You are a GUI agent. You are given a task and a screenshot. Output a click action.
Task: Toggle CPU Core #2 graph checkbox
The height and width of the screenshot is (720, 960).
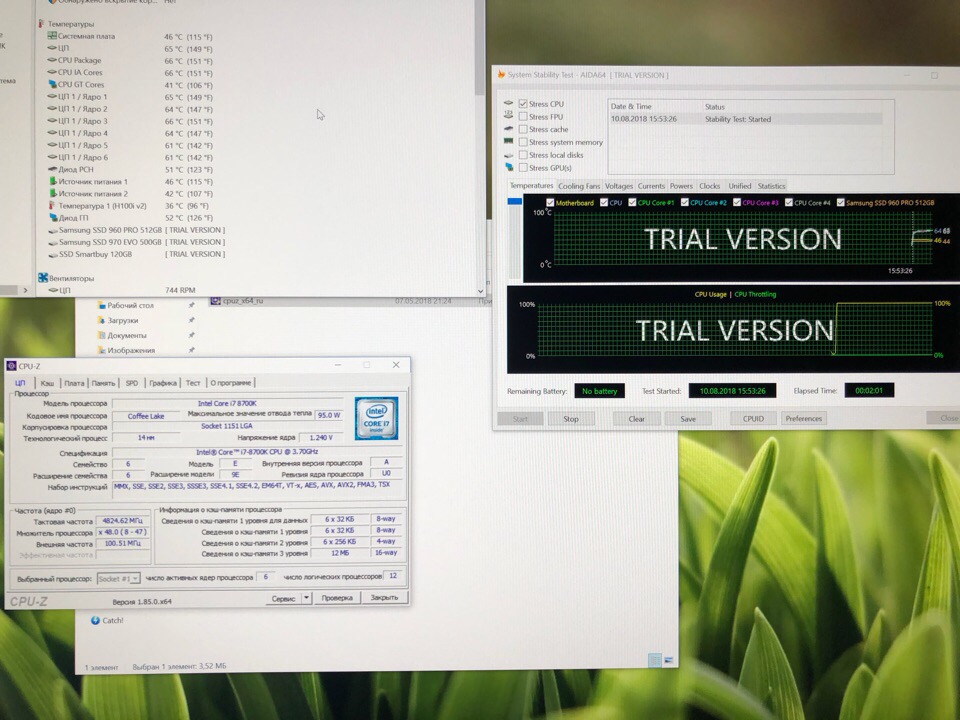(684, 203)
